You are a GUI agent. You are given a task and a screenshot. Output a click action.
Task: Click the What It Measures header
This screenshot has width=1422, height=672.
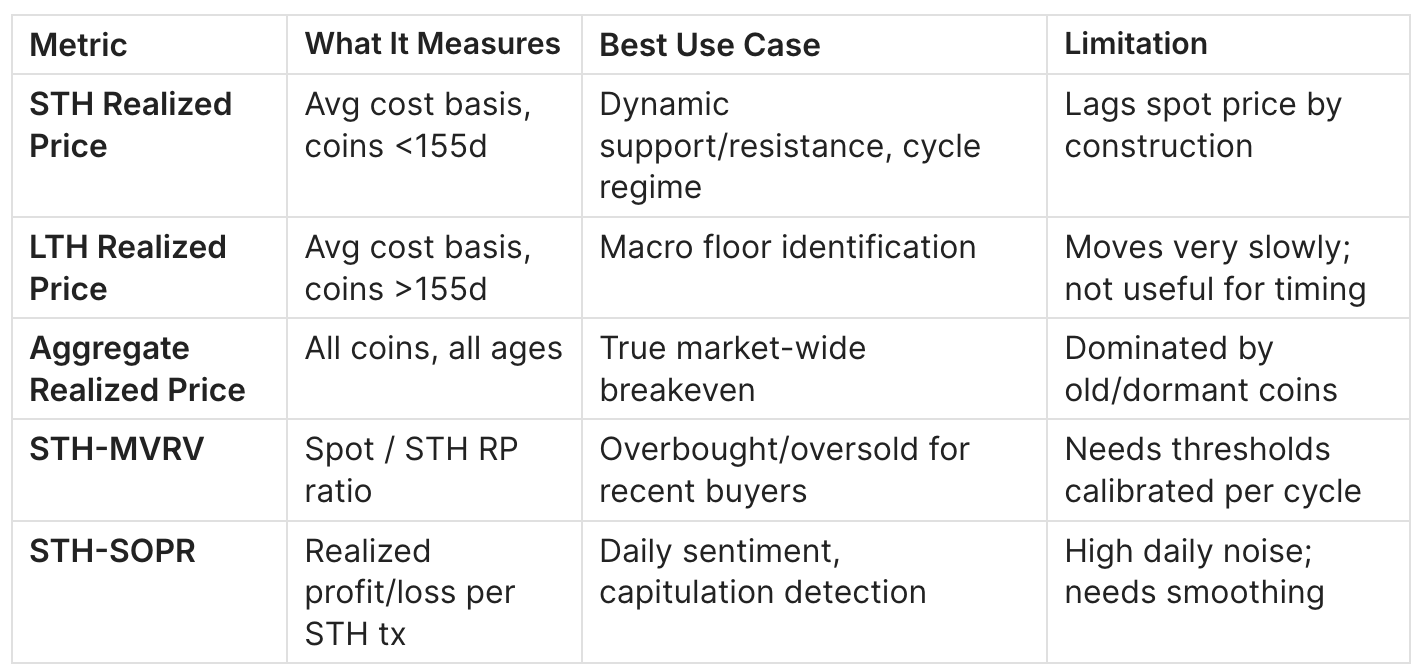432,43
